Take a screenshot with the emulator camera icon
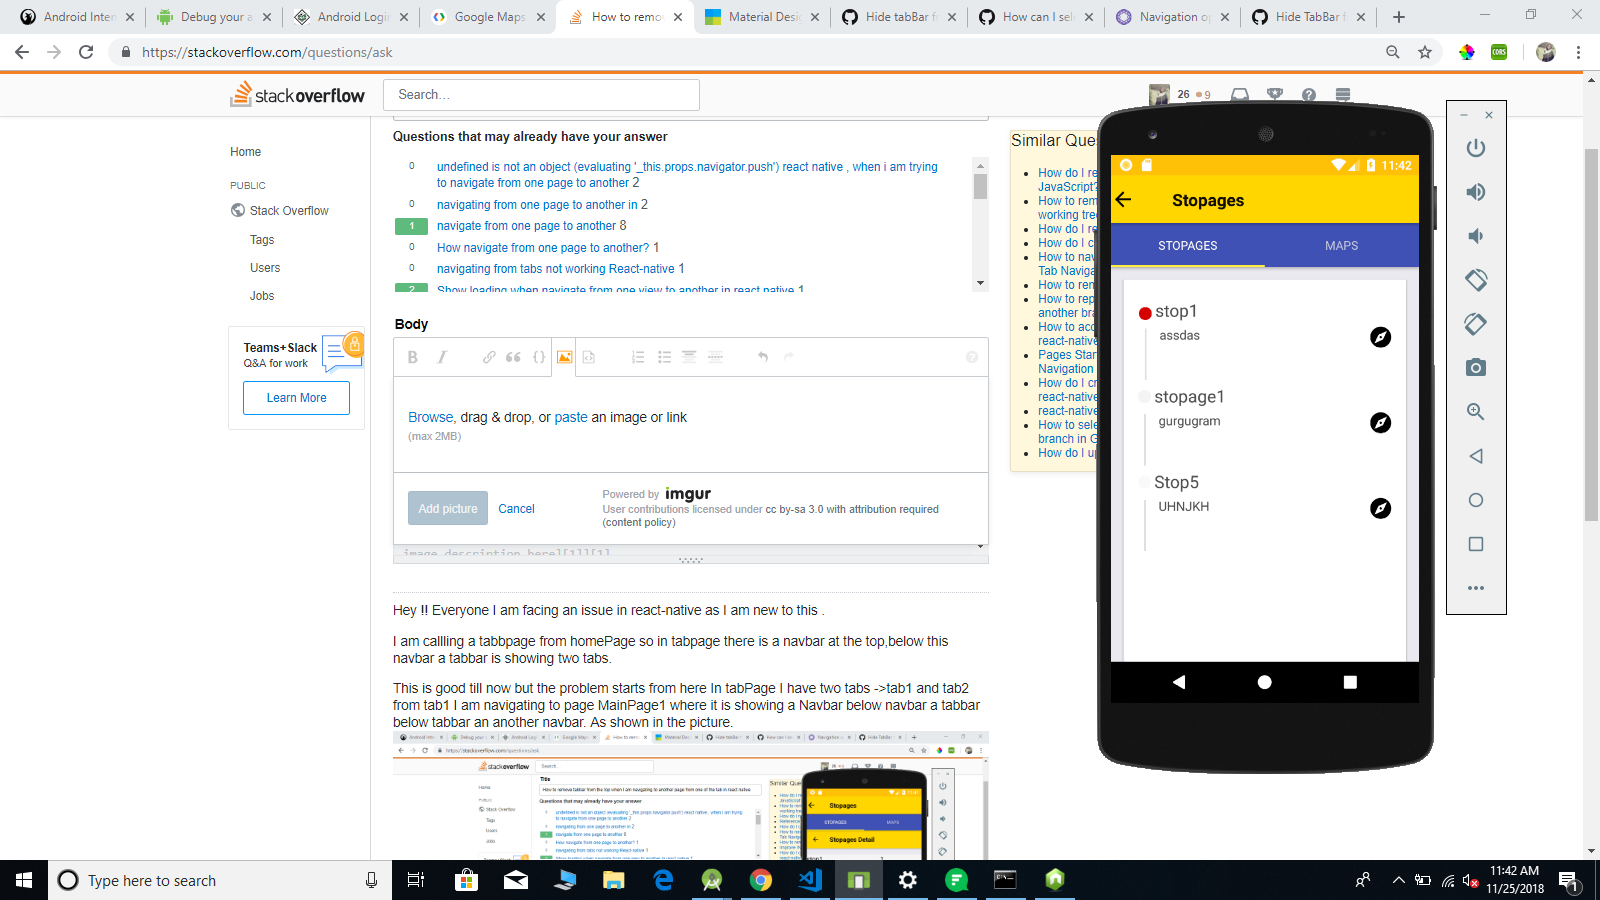 pyautogui.click(x=1476, y=368)
